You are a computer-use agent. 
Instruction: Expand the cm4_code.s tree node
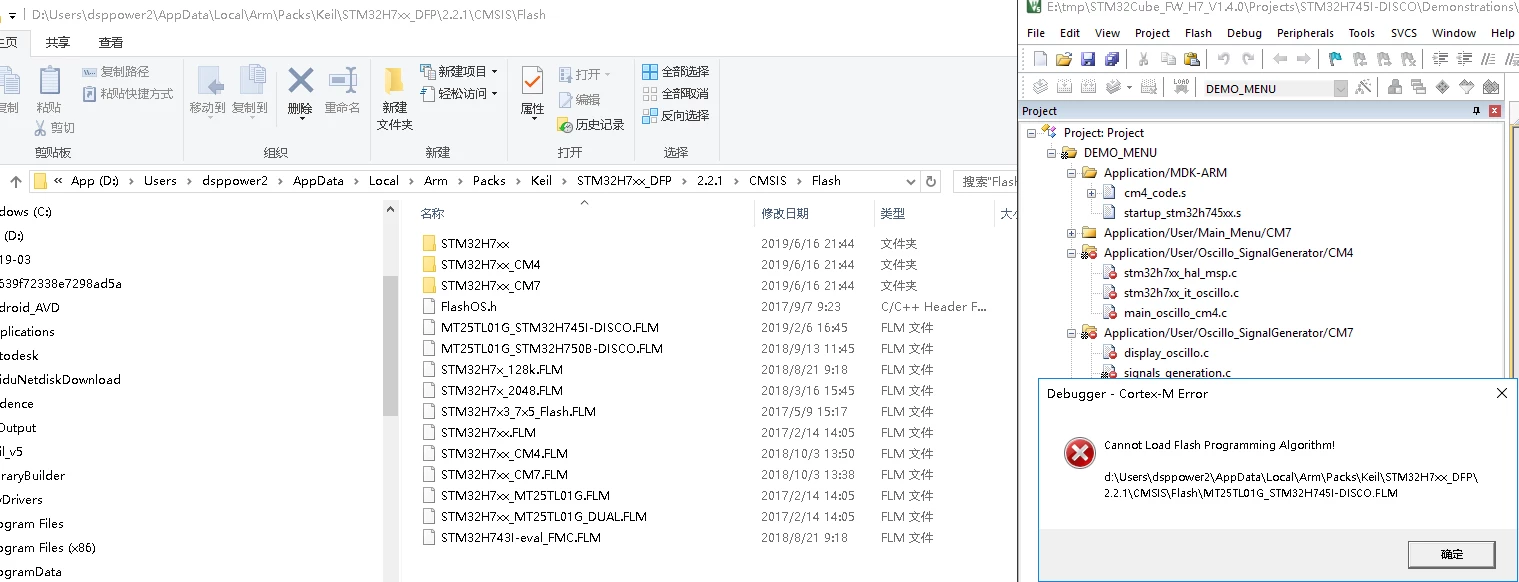pyautogui.click(x=1091, y=193)
